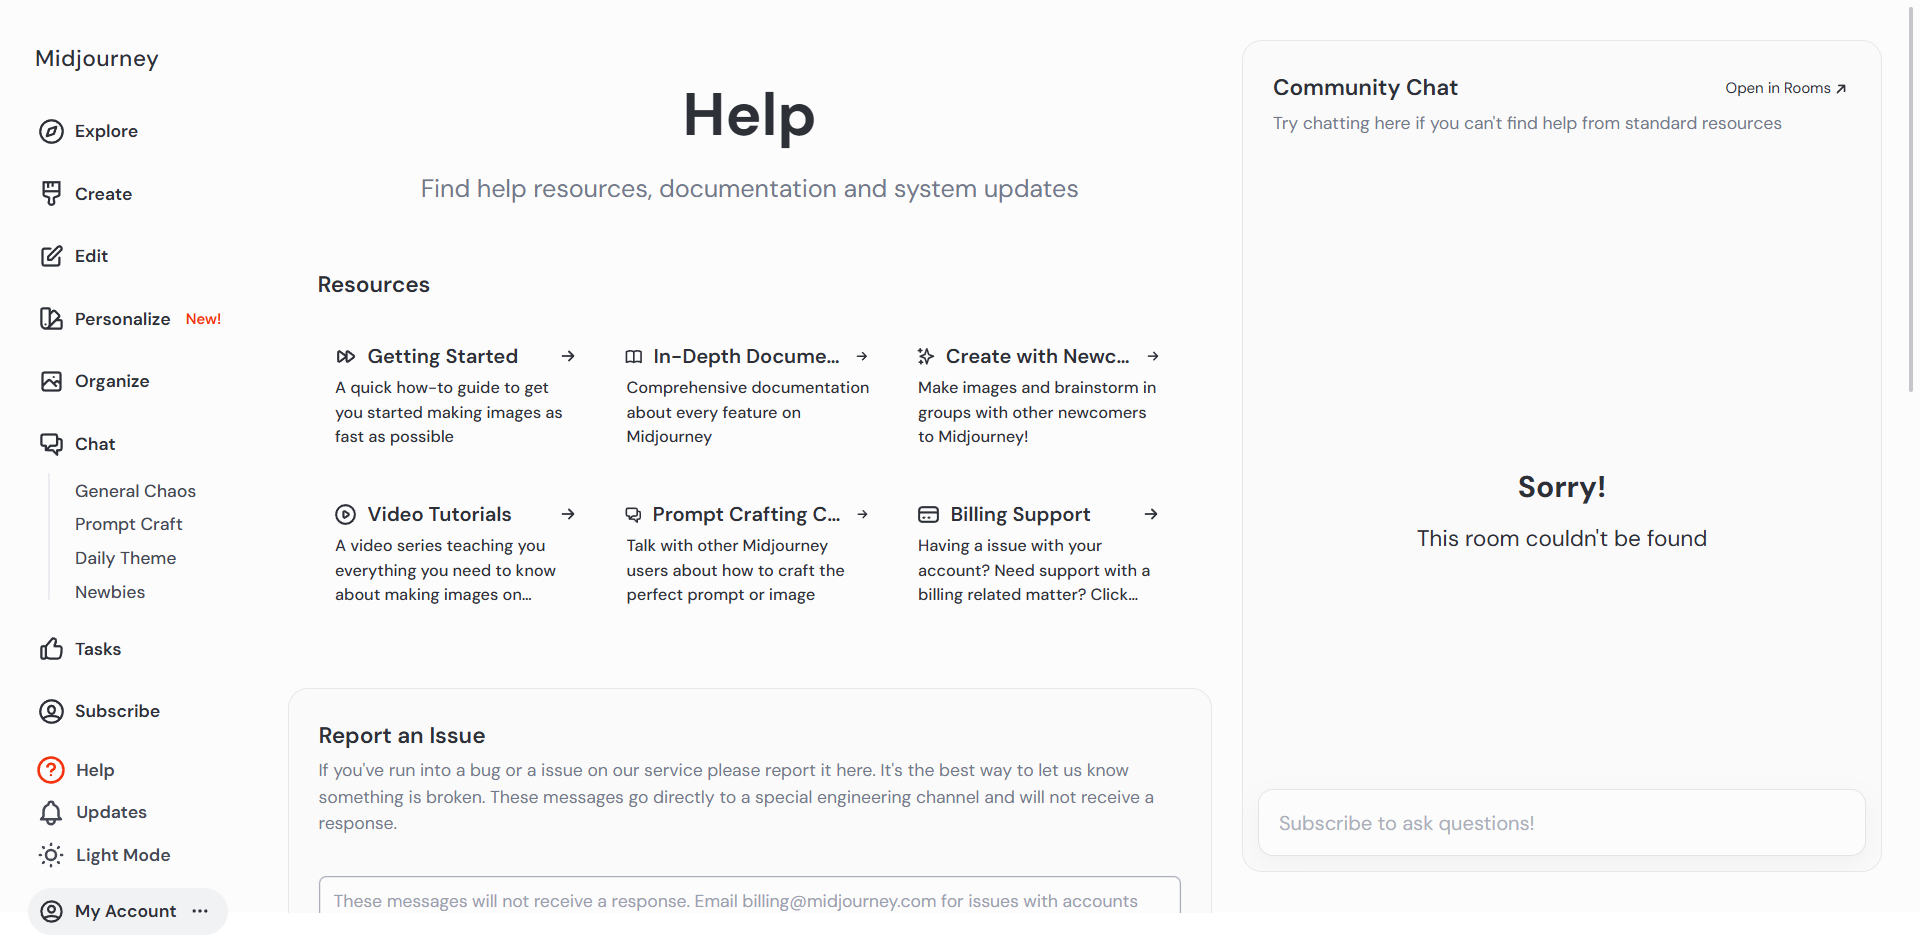This screenshot has width=1920, height=935.
Task: Go to Tasks page
Action: pyautogui.click(x=98, y=649)
